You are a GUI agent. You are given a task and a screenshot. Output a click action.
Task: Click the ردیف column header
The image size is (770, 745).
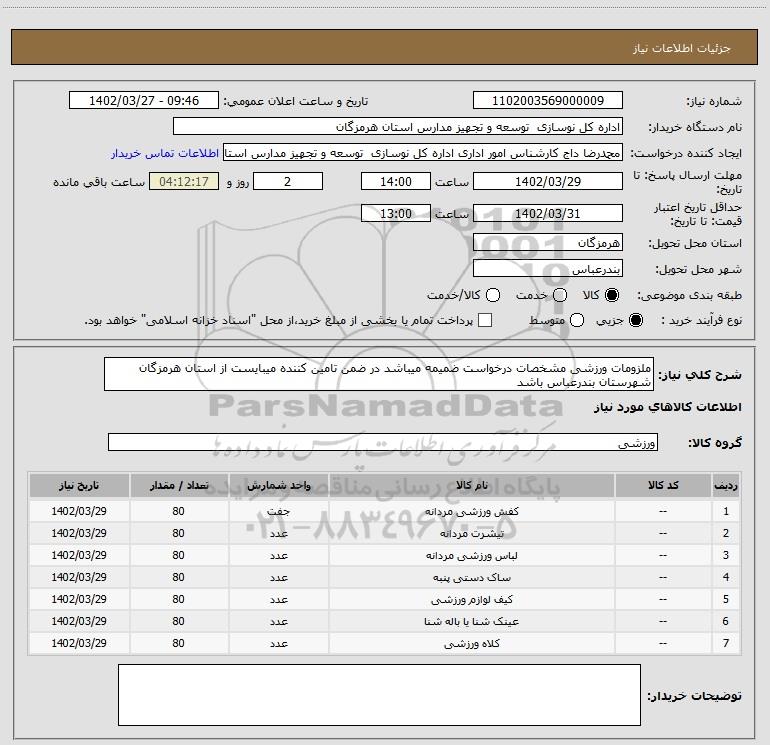pyautogui.click(x=726, y=486)
